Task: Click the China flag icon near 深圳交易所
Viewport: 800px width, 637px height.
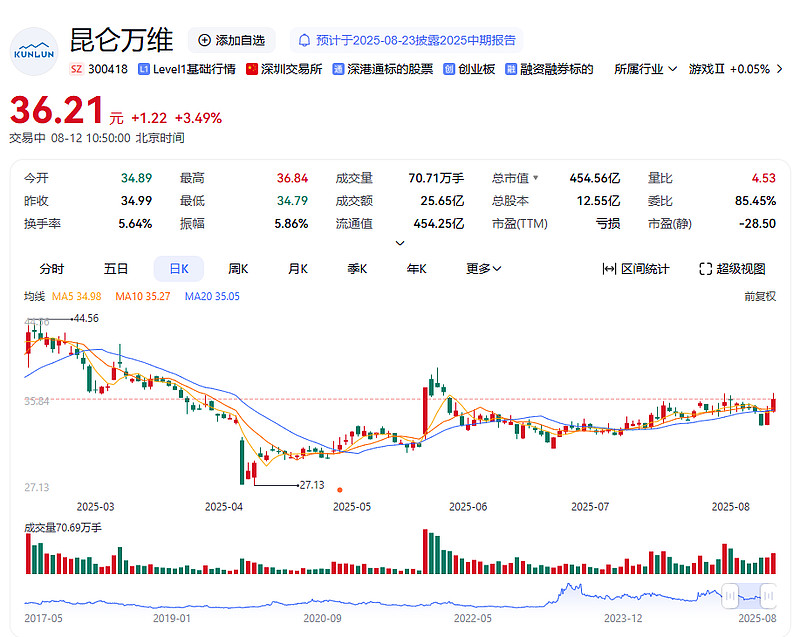Action: pyautogui.click(x=252, y=69)
